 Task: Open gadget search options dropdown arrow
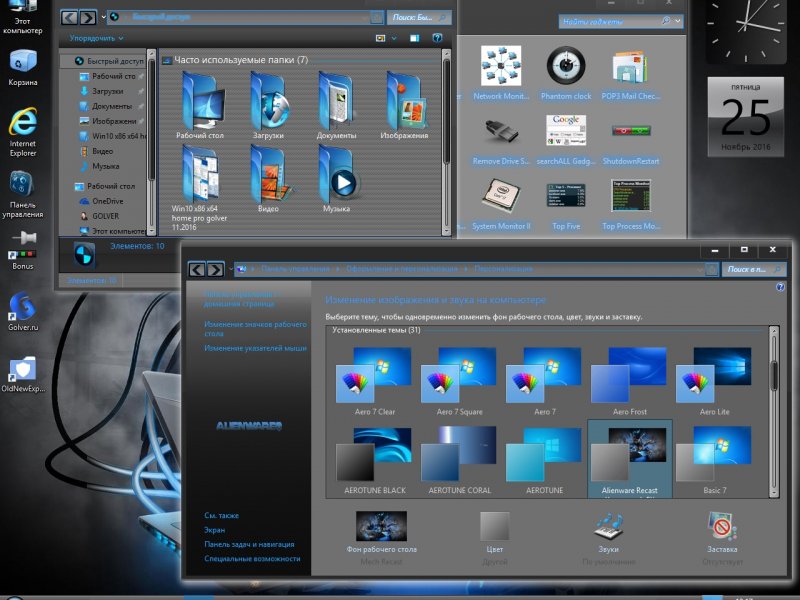(678, 21)
